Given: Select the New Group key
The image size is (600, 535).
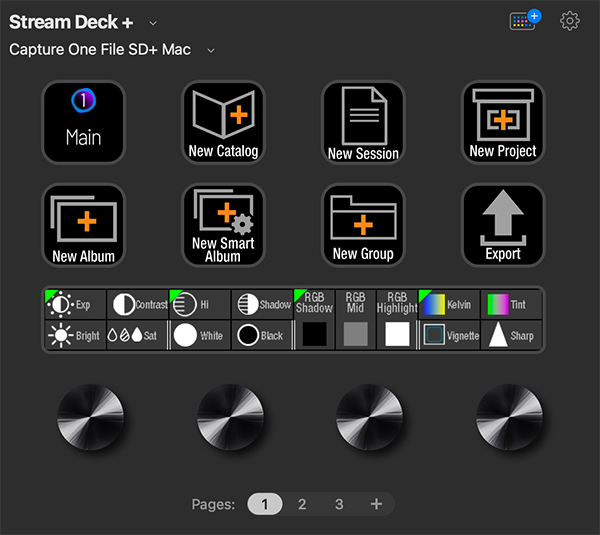Looking at the screenshot, I should (x=363, y=225).
